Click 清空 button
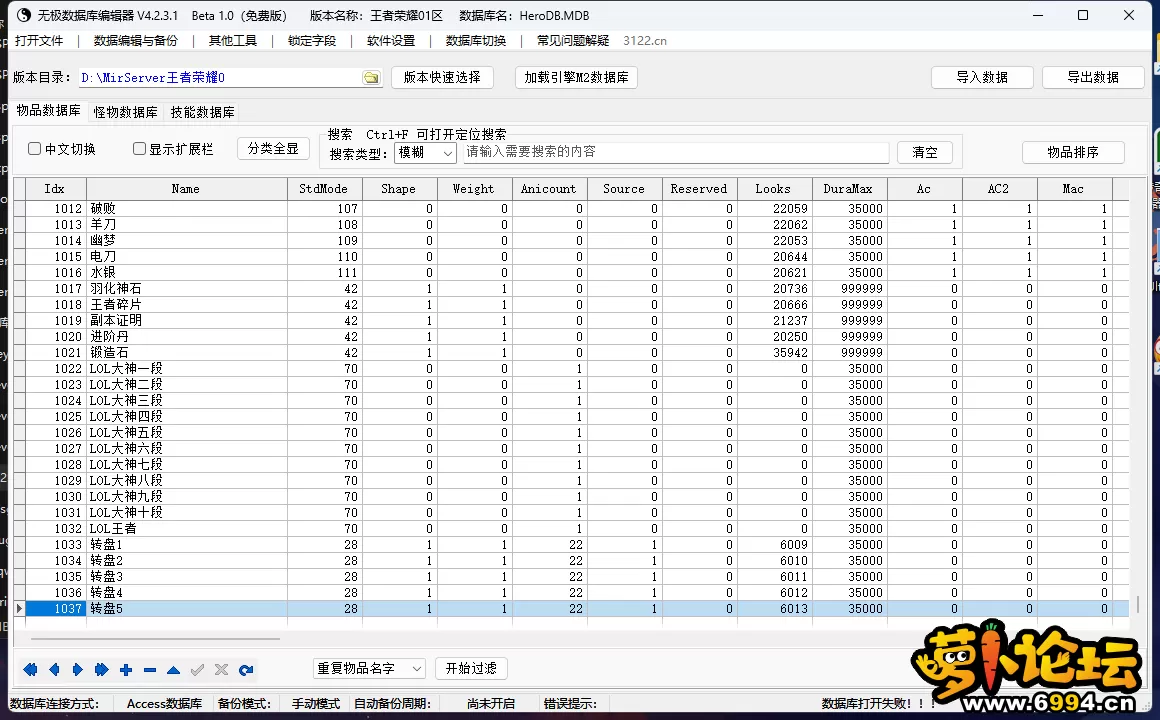 click(925, 152)
